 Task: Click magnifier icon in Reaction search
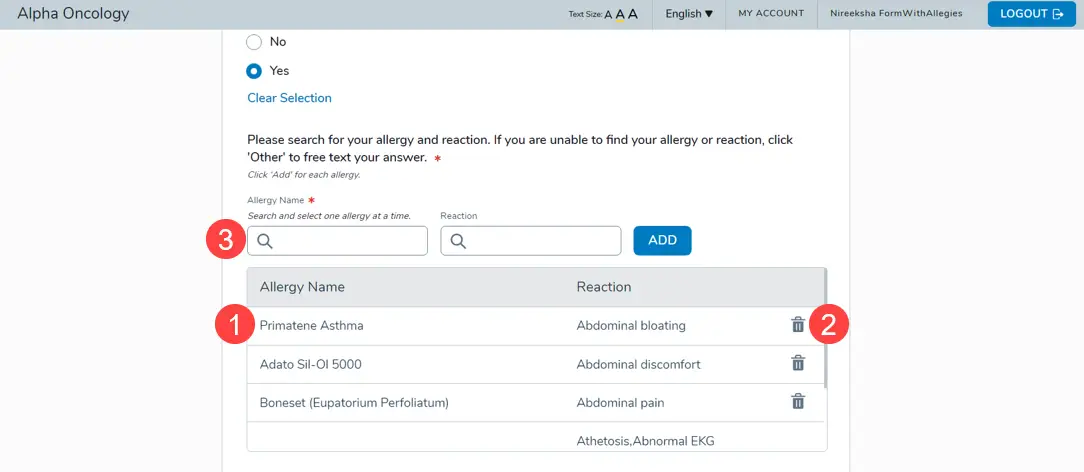458,241
